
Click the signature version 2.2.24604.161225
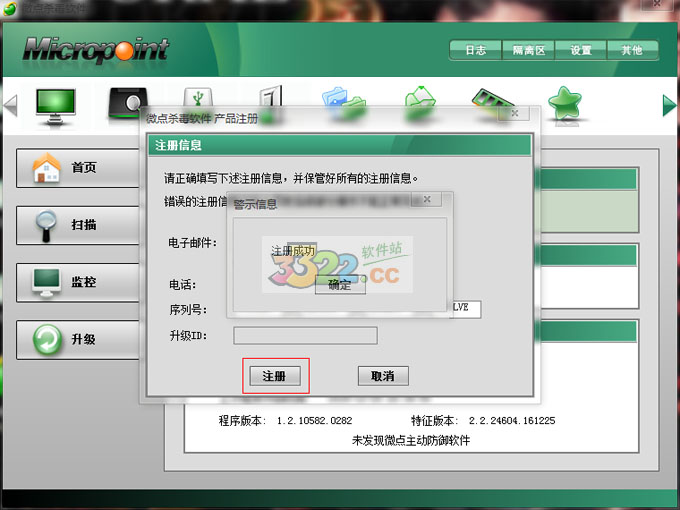[x=512, y=420]
